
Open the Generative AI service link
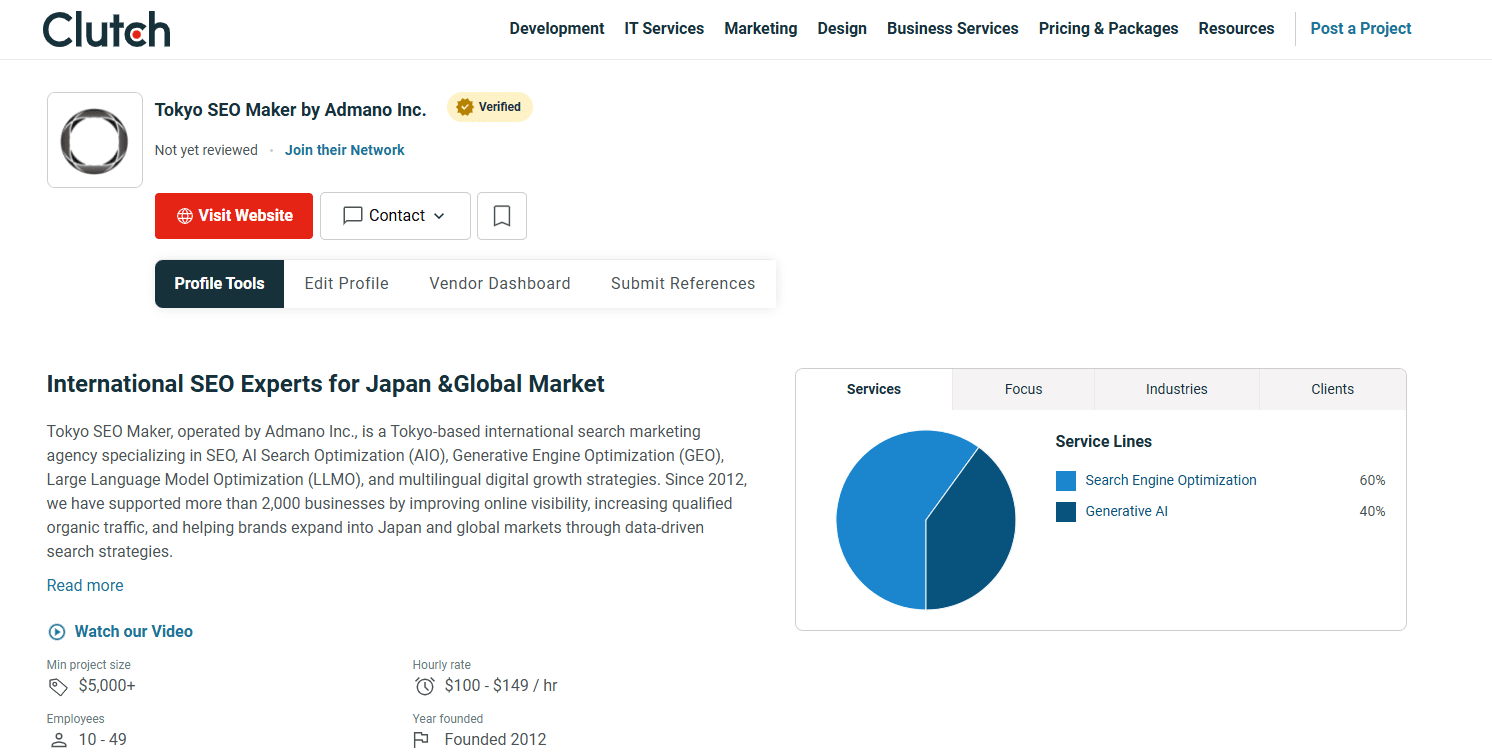[x=1127, y=512]
